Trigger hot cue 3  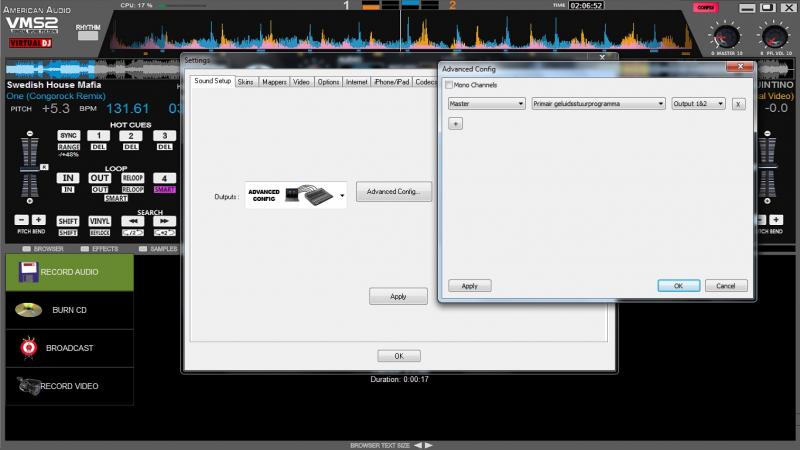click(164, 136)
